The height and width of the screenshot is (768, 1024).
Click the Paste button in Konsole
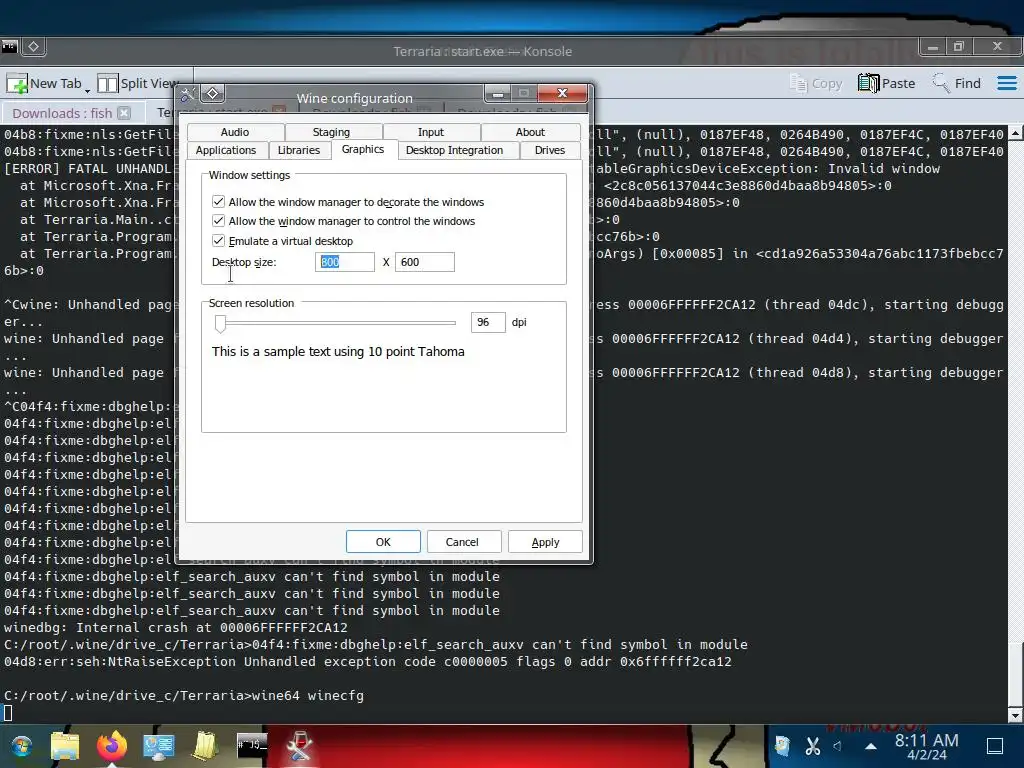pos(887,84)
